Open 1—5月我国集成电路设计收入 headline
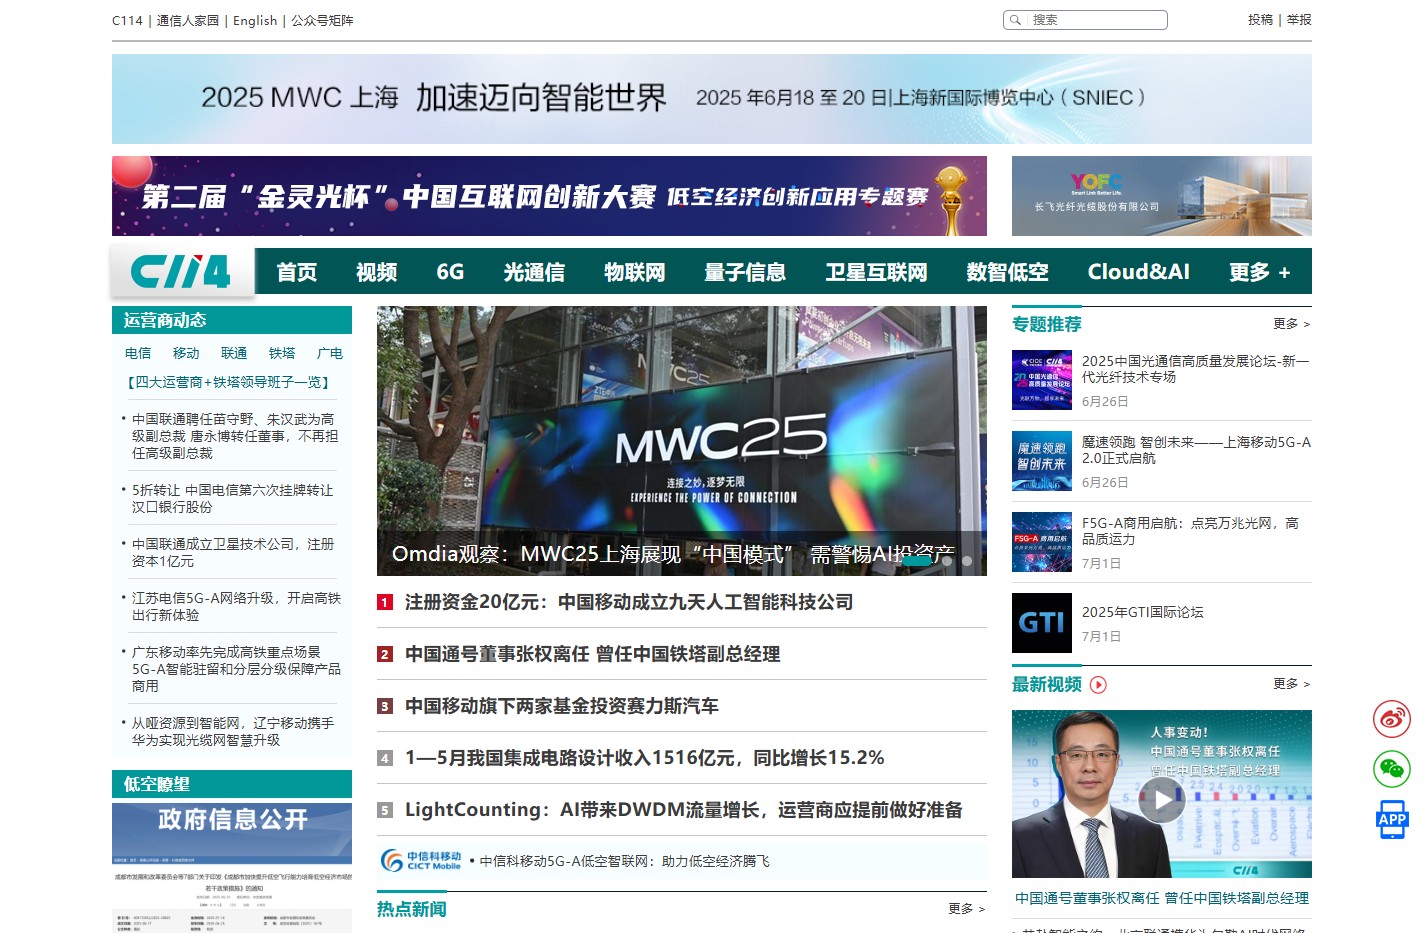This screenshot has height=933, width=1424. (x=645, y=758)
